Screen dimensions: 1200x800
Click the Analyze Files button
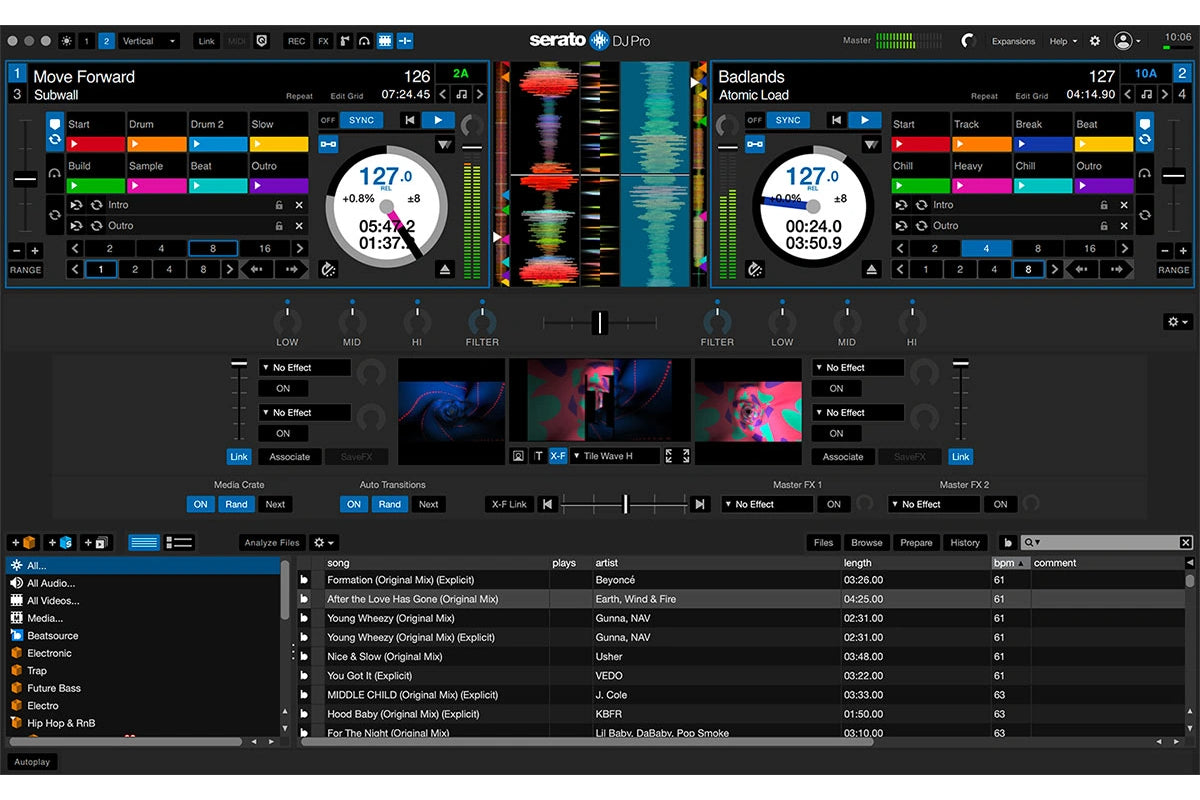point(270,542)
